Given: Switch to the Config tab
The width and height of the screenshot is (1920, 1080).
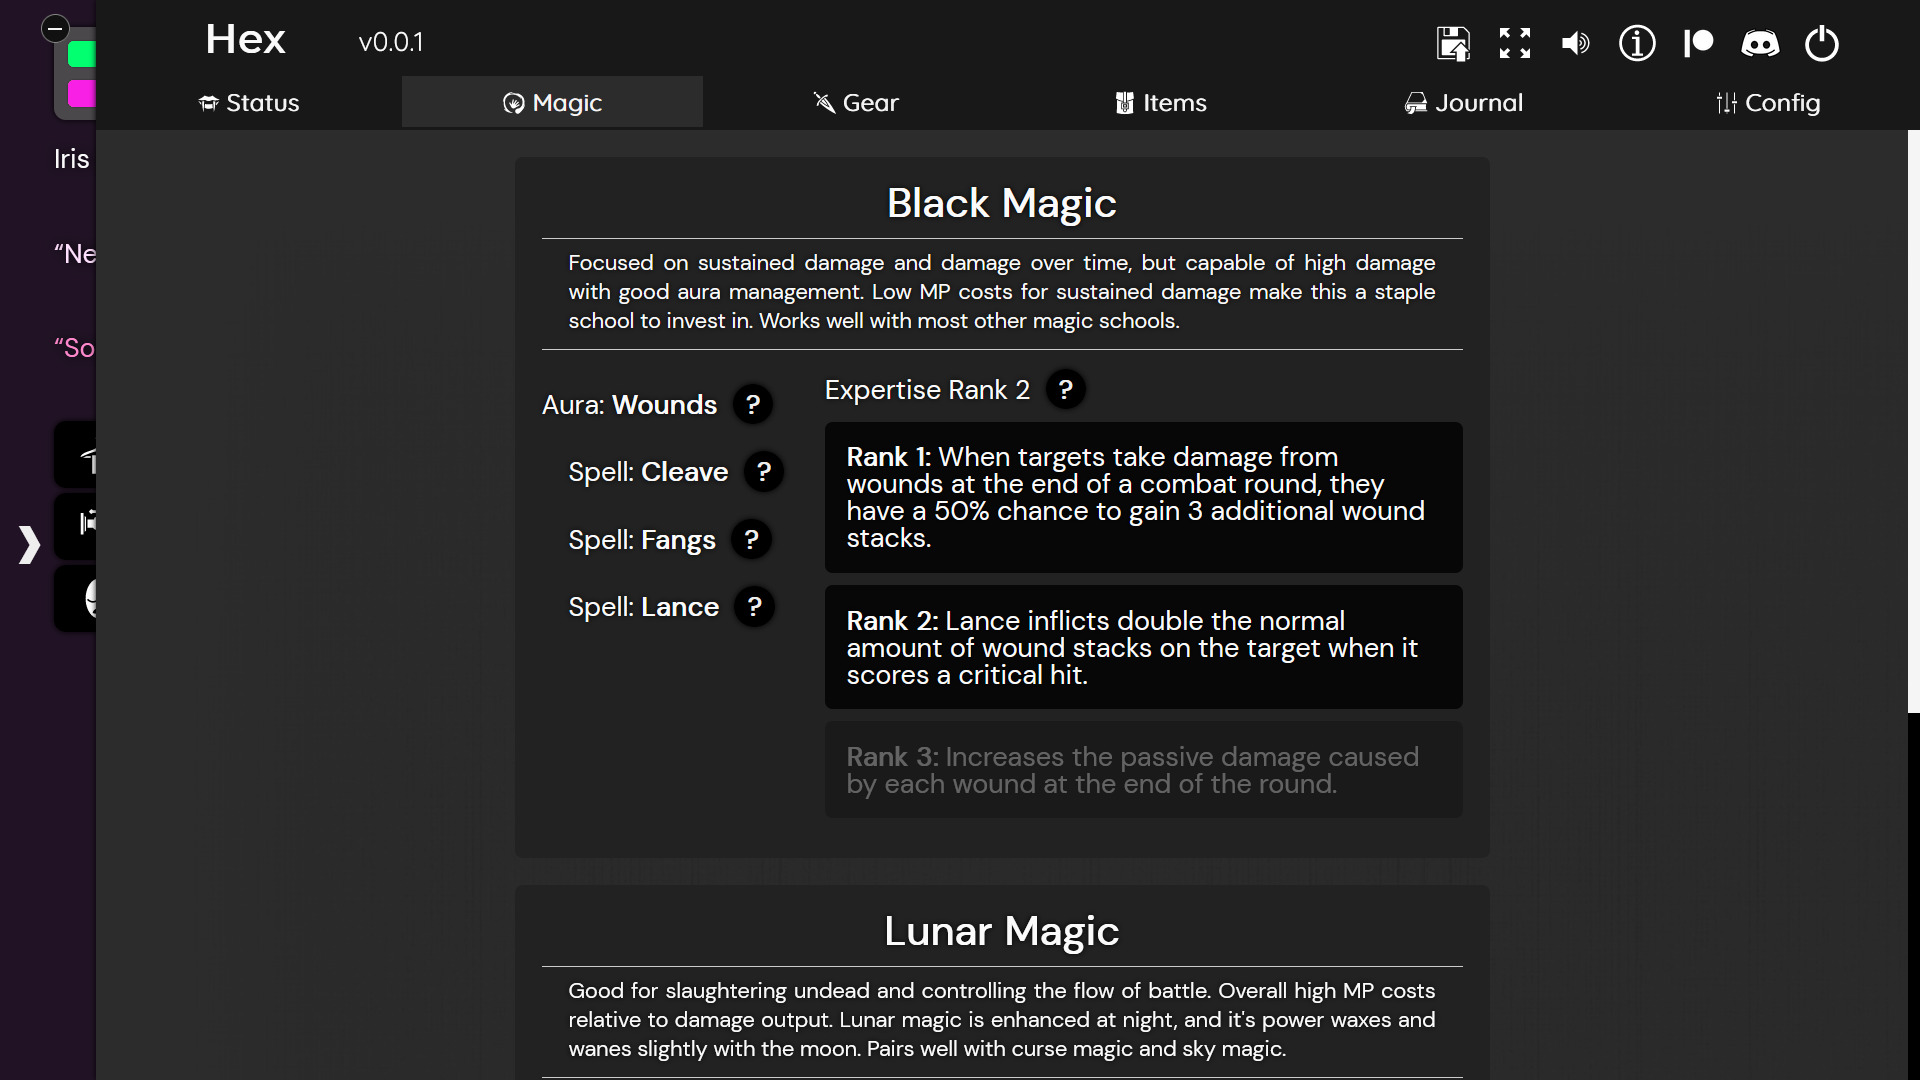Looking at the screenshot, I should coord(1767,102).
